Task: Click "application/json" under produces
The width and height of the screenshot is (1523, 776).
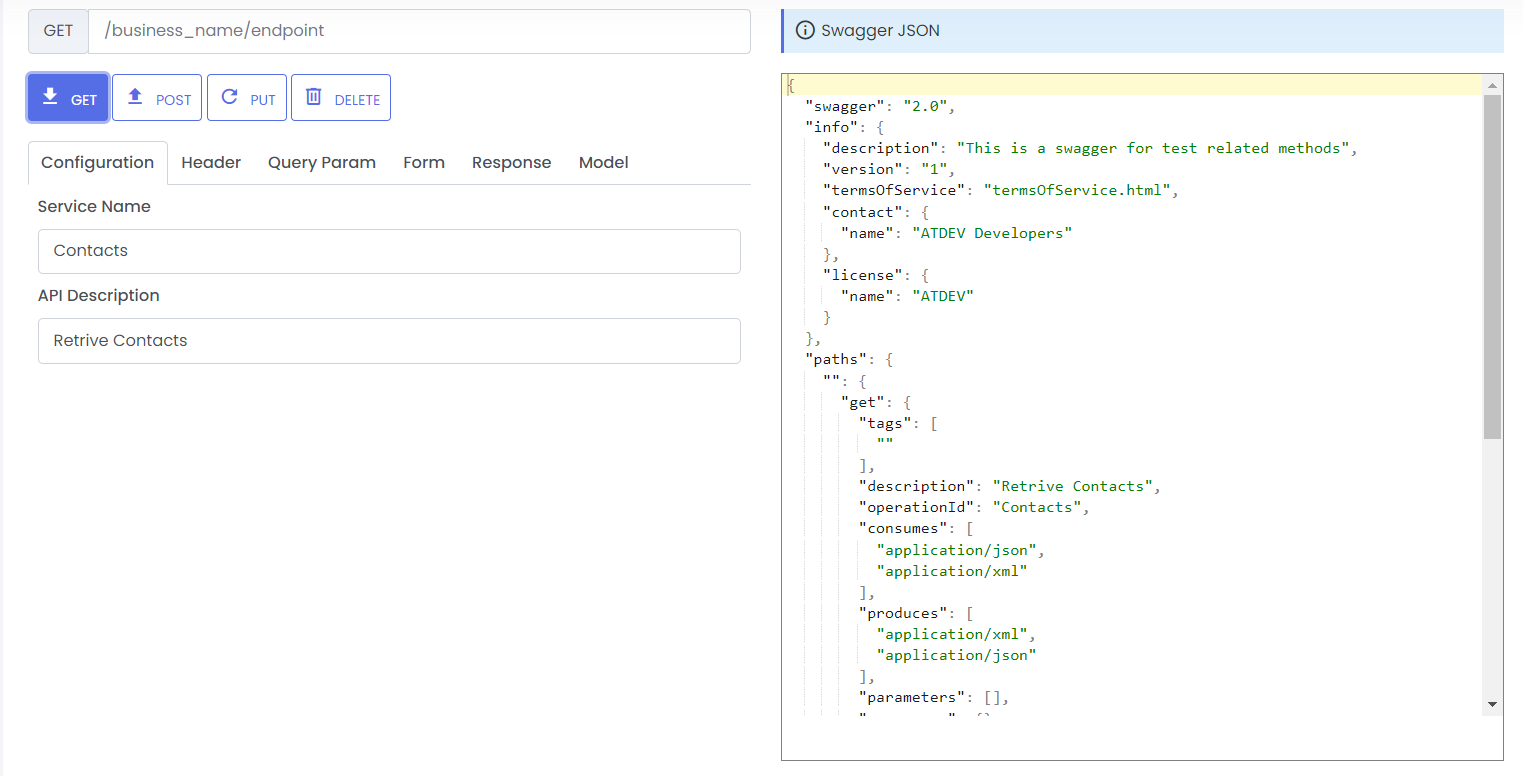Action: point(957,655)
